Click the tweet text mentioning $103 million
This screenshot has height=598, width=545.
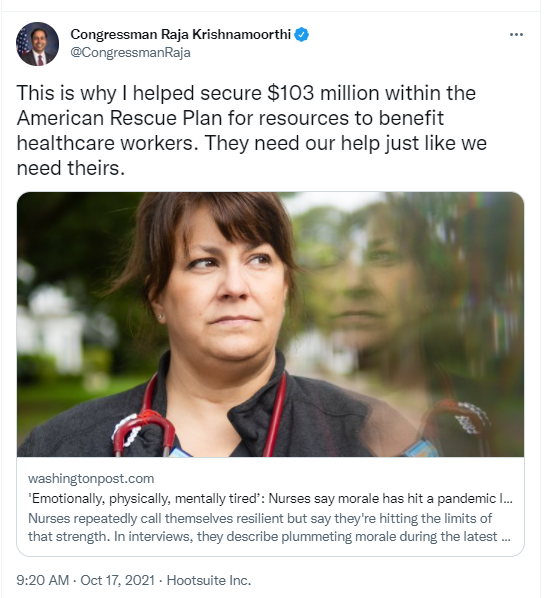(246, 93)
